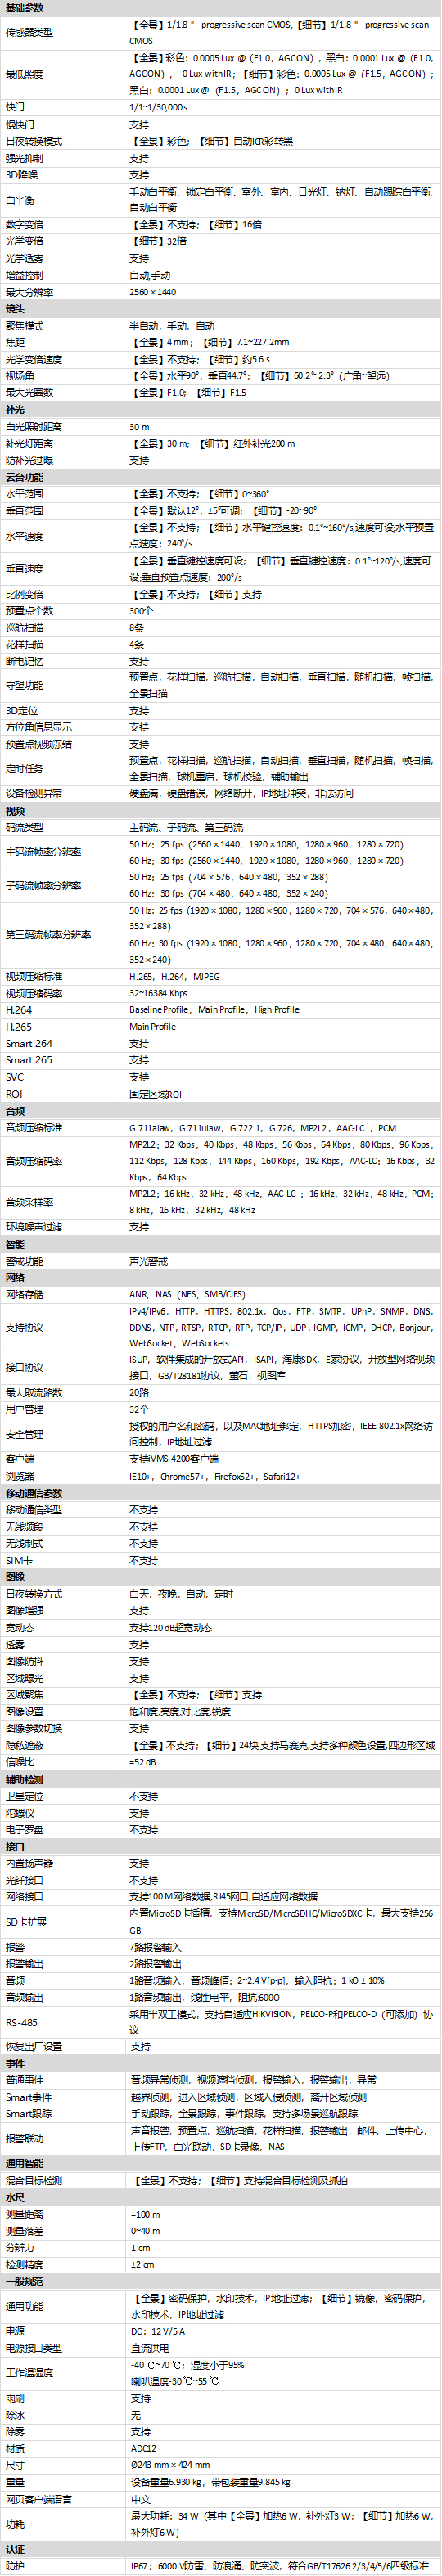The height and width of the screenshot is (2576, 442).
Task: Click the '宽动态' value '支持120 dB超宽动态'
Action: tap(170, 1628)
